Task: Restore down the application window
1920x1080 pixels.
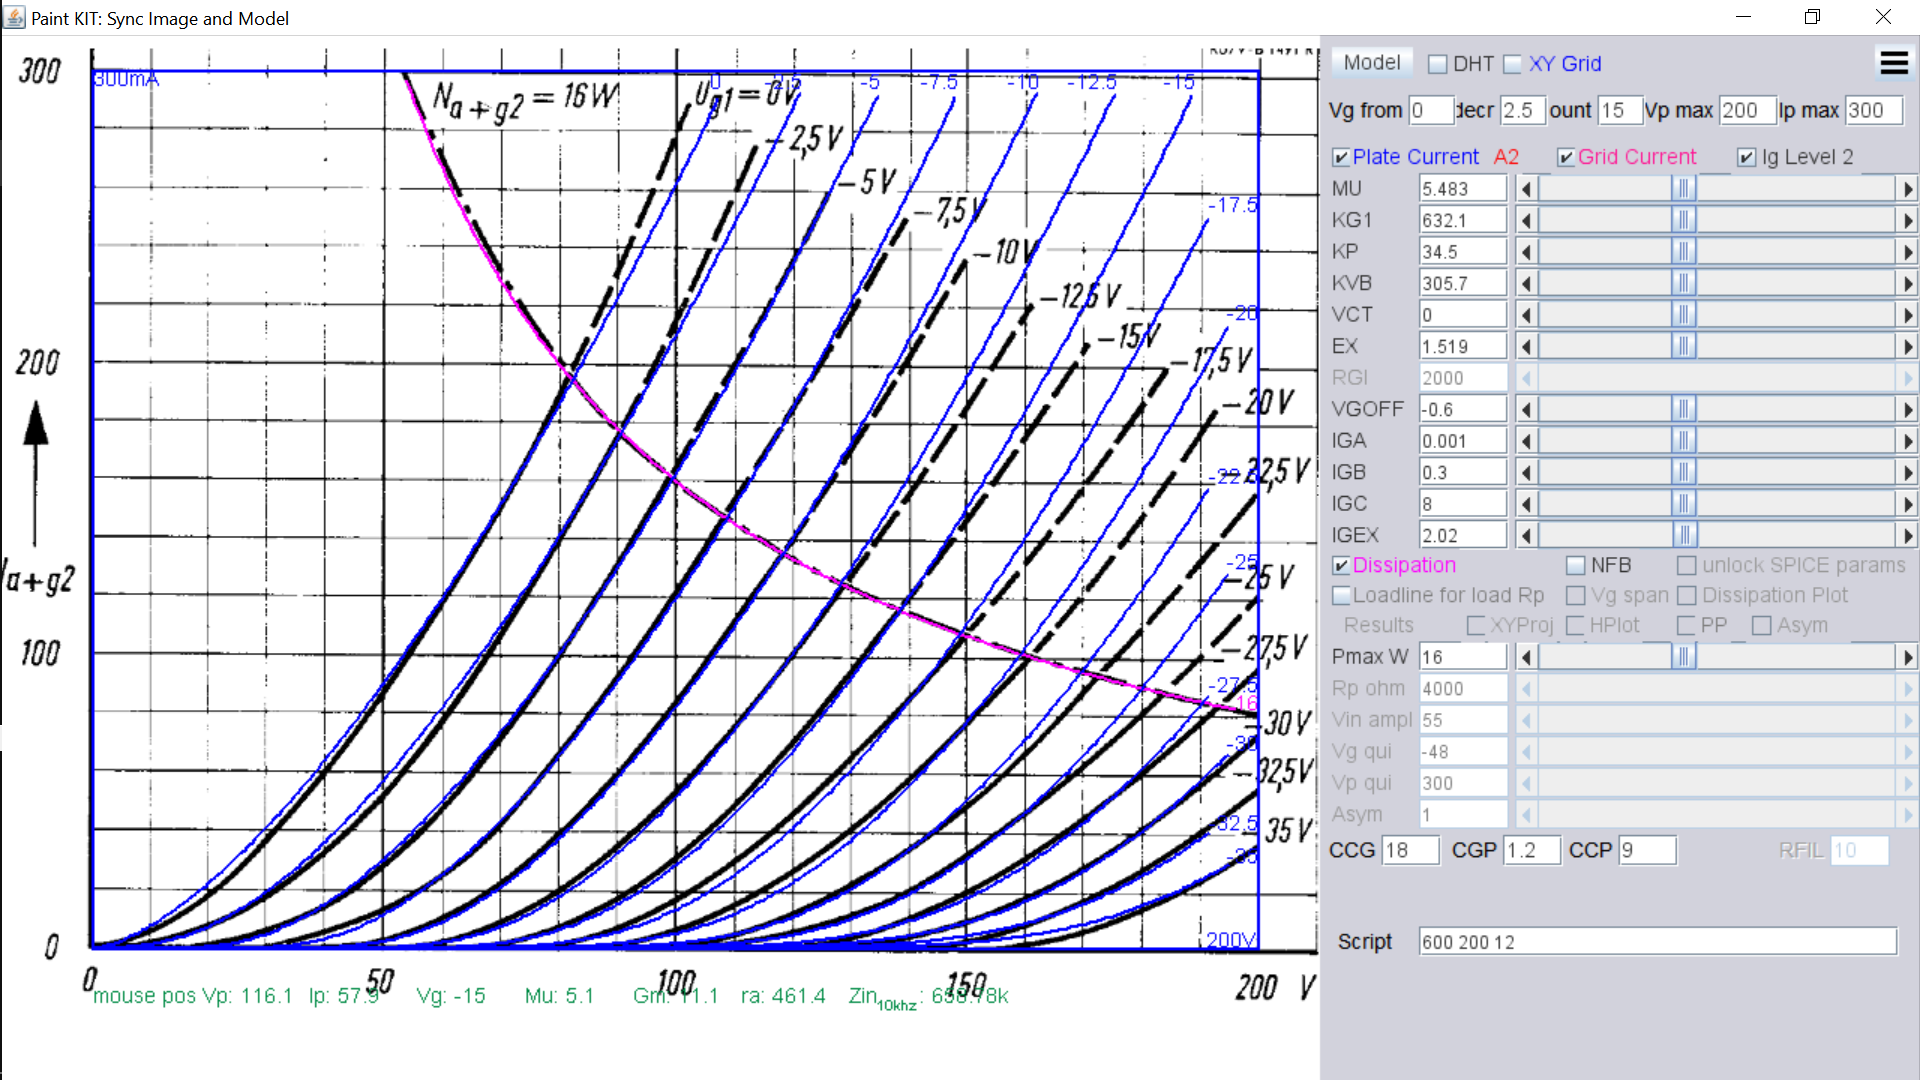Action: tap(1812, 17)
